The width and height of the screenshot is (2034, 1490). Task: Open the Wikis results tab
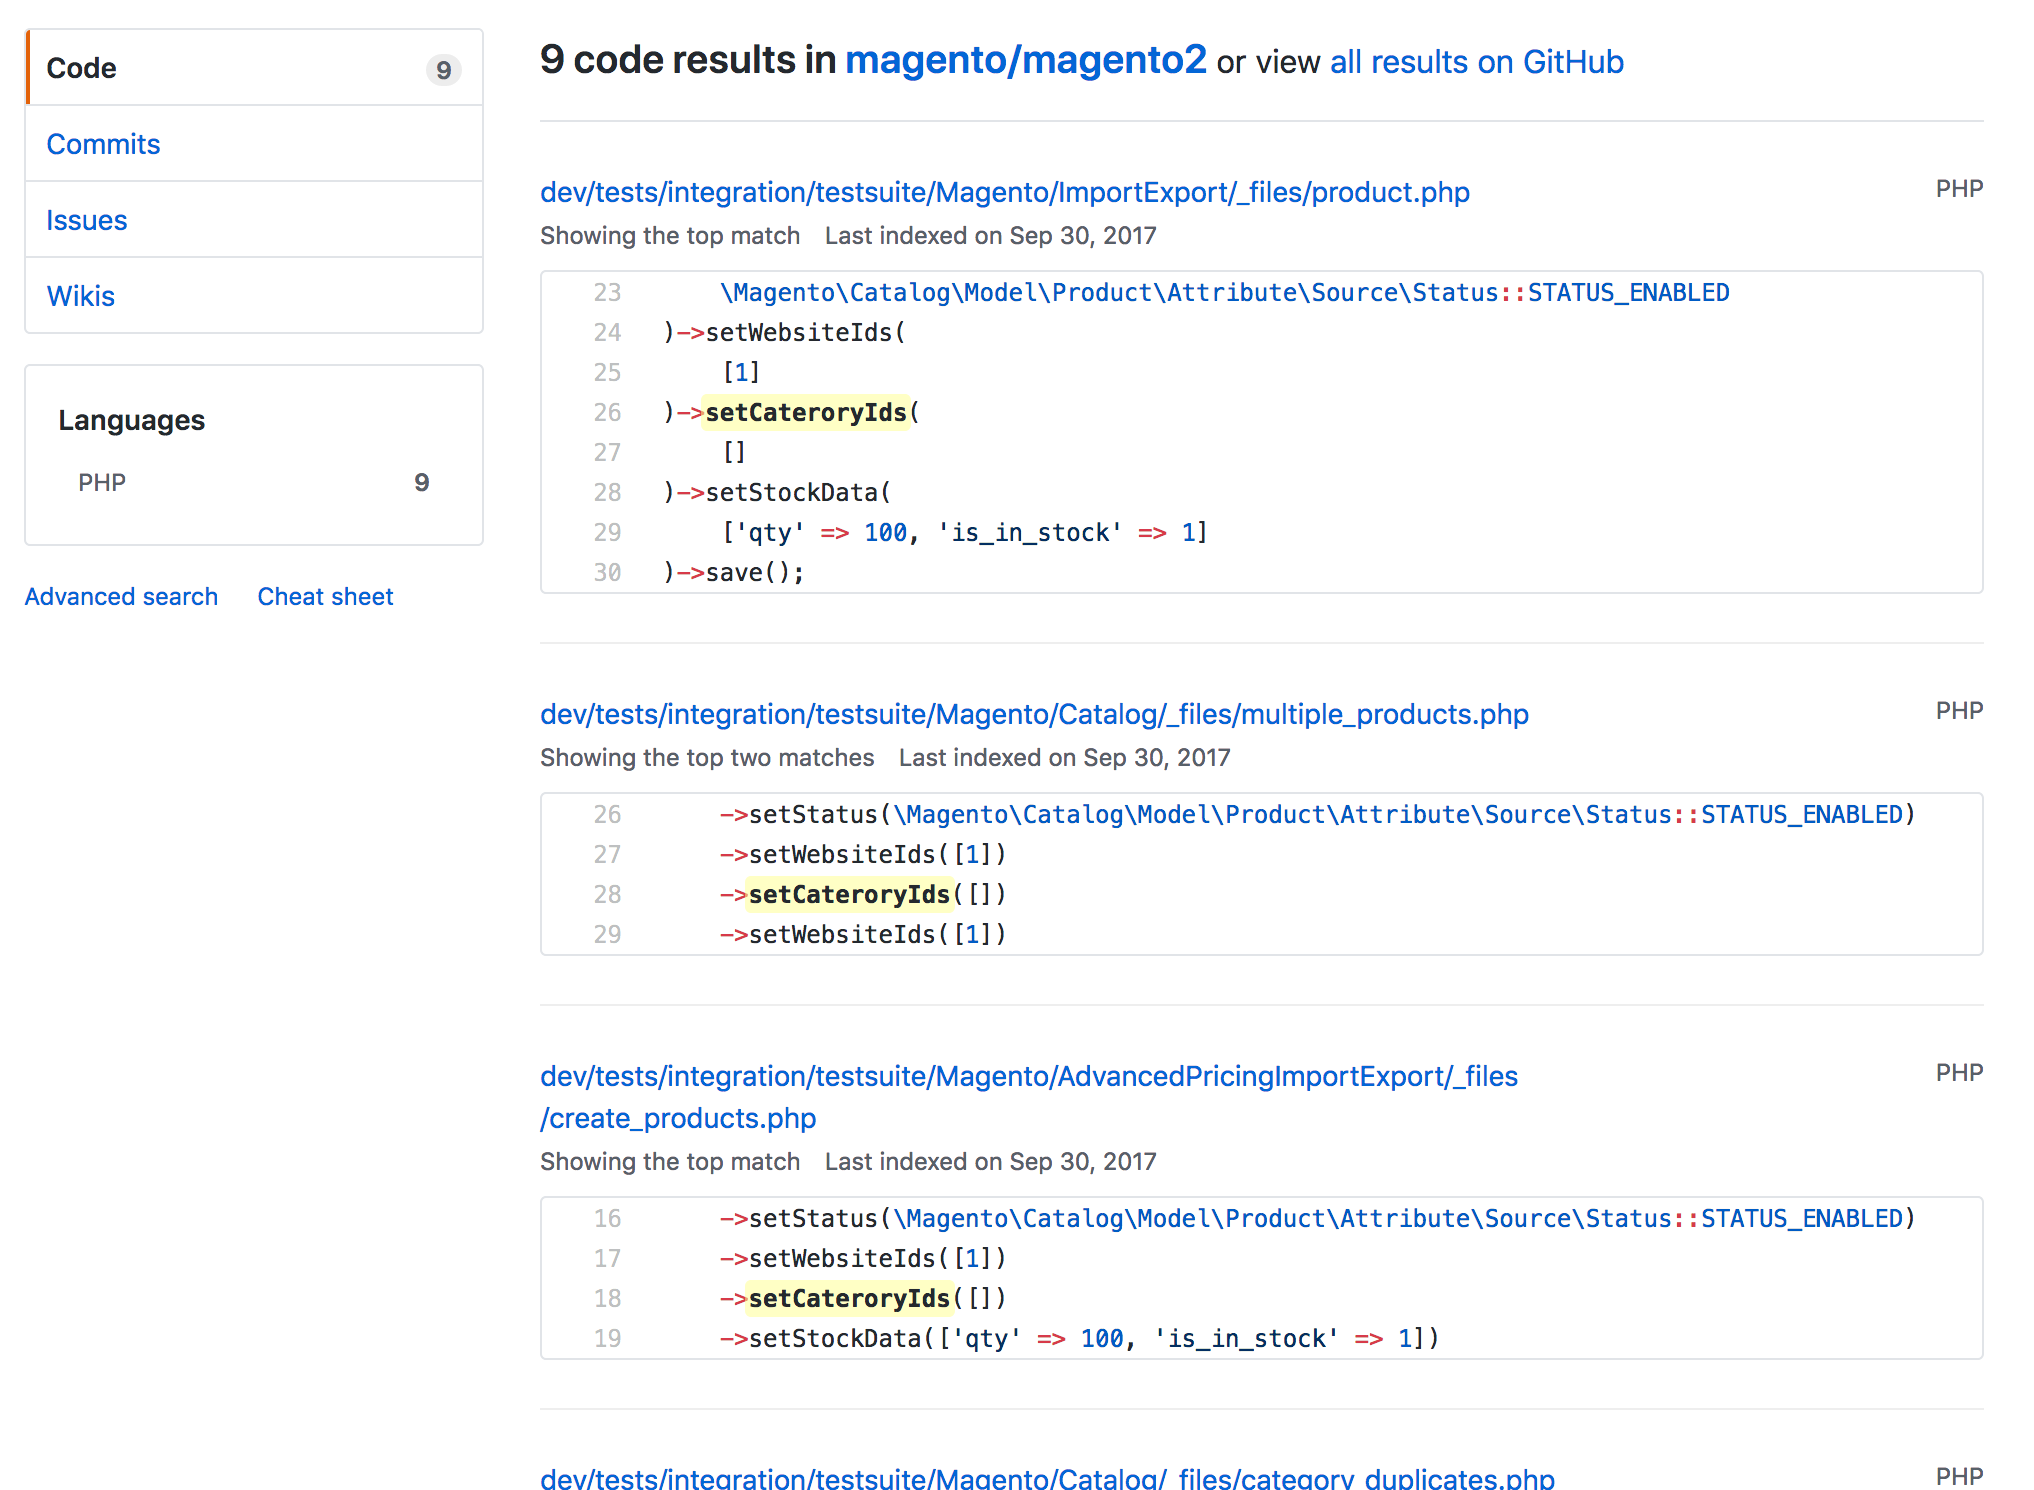point(81,296)
